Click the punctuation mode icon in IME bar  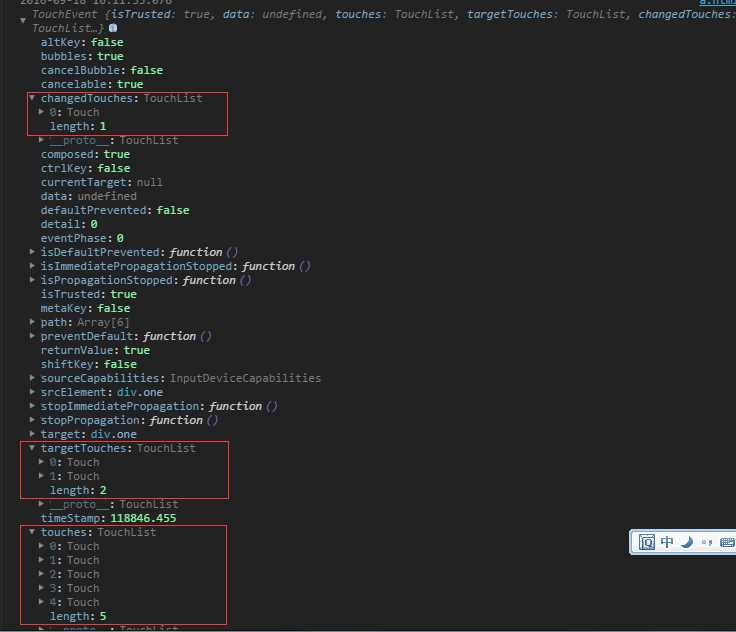pos(707,543)
